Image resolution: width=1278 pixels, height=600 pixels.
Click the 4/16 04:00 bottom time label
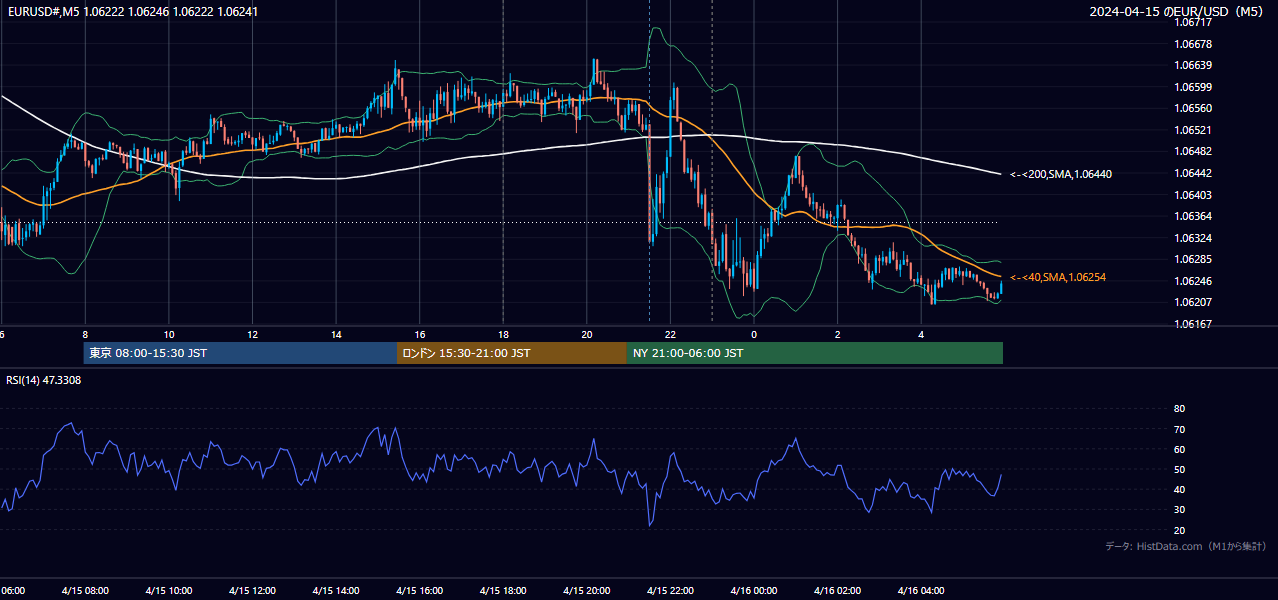click(921, 590)
